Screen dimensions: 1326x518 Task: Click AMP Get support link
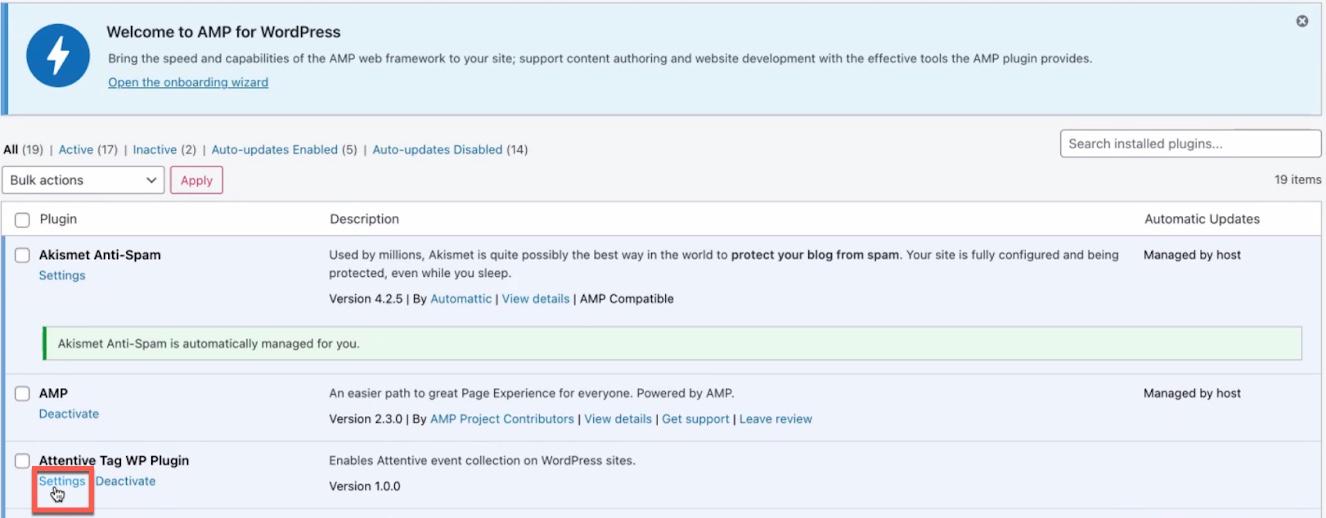695,419
